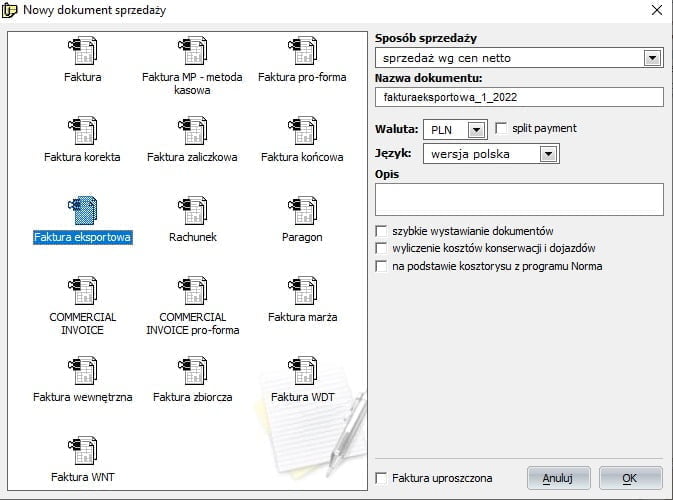Screen dimensions: 673x500
Task: Open the Język language dropdown
Action: point(549,154)
